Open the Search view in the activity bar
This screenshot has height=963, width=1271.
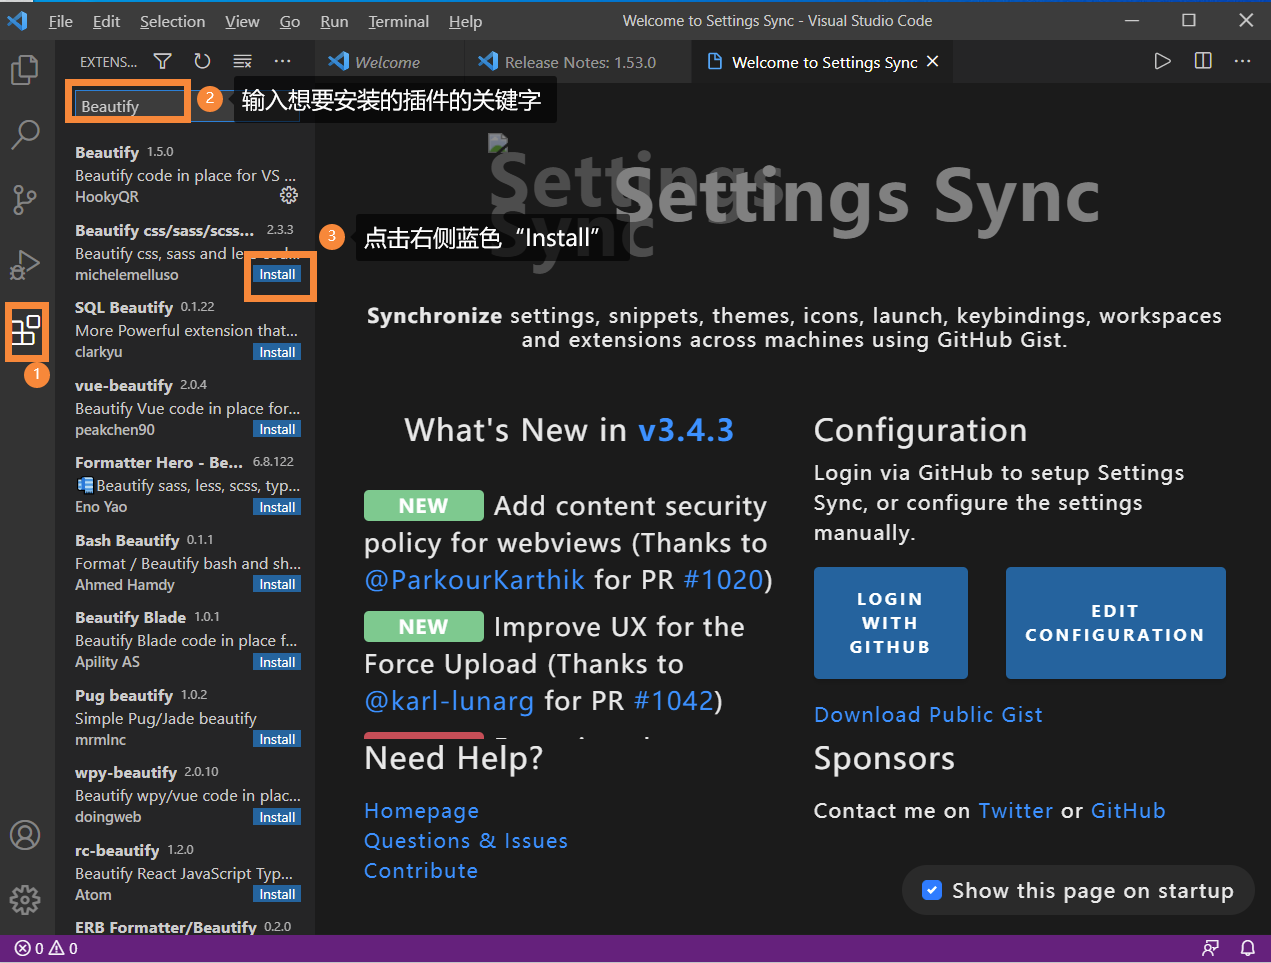tap(25, 133)
